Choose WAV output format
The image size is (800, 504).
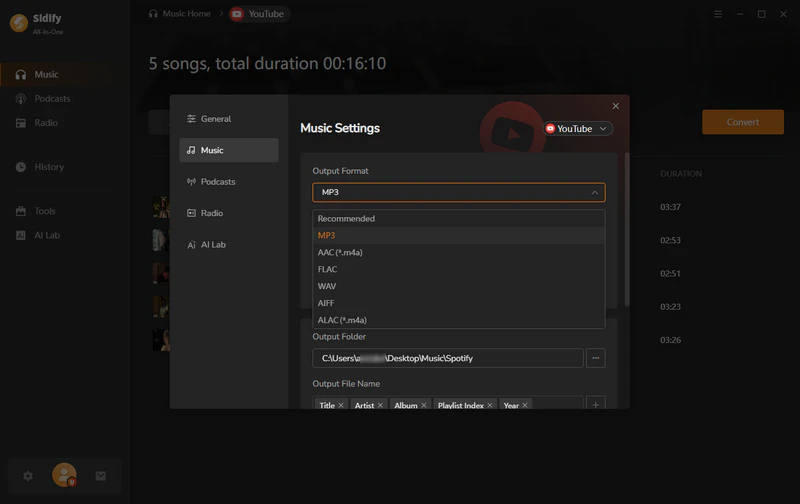[459, 286]
